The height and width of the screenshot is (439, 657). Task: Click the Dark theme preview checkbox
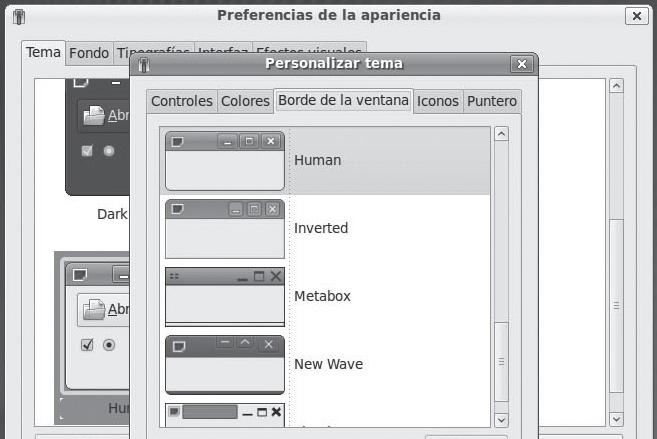point(87,151)
